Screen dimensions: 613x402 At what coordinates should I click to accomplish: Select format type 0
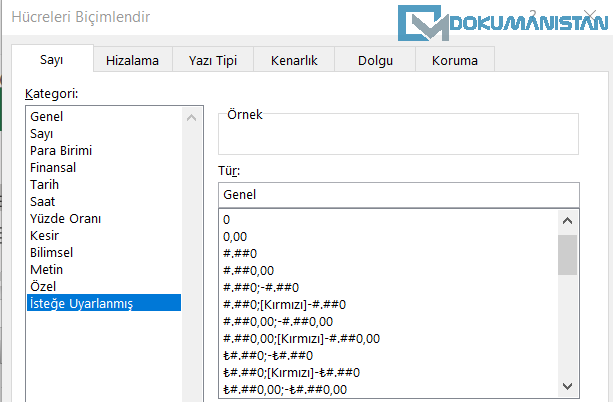pos(389,220)
